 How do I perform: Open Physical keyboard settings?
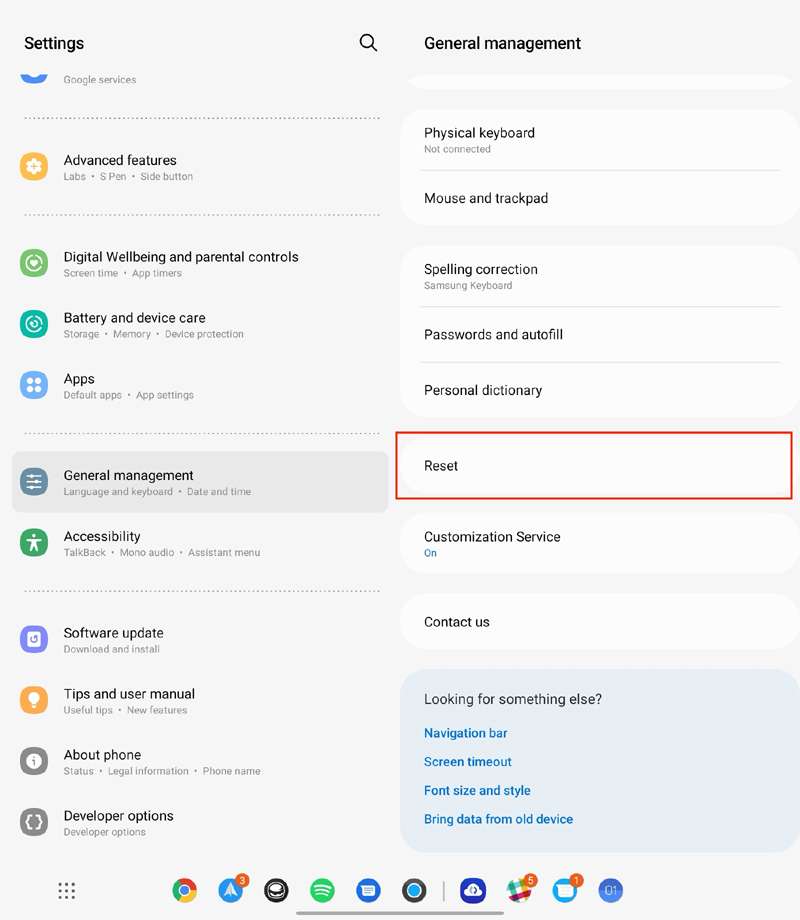(x=594, y=140)
